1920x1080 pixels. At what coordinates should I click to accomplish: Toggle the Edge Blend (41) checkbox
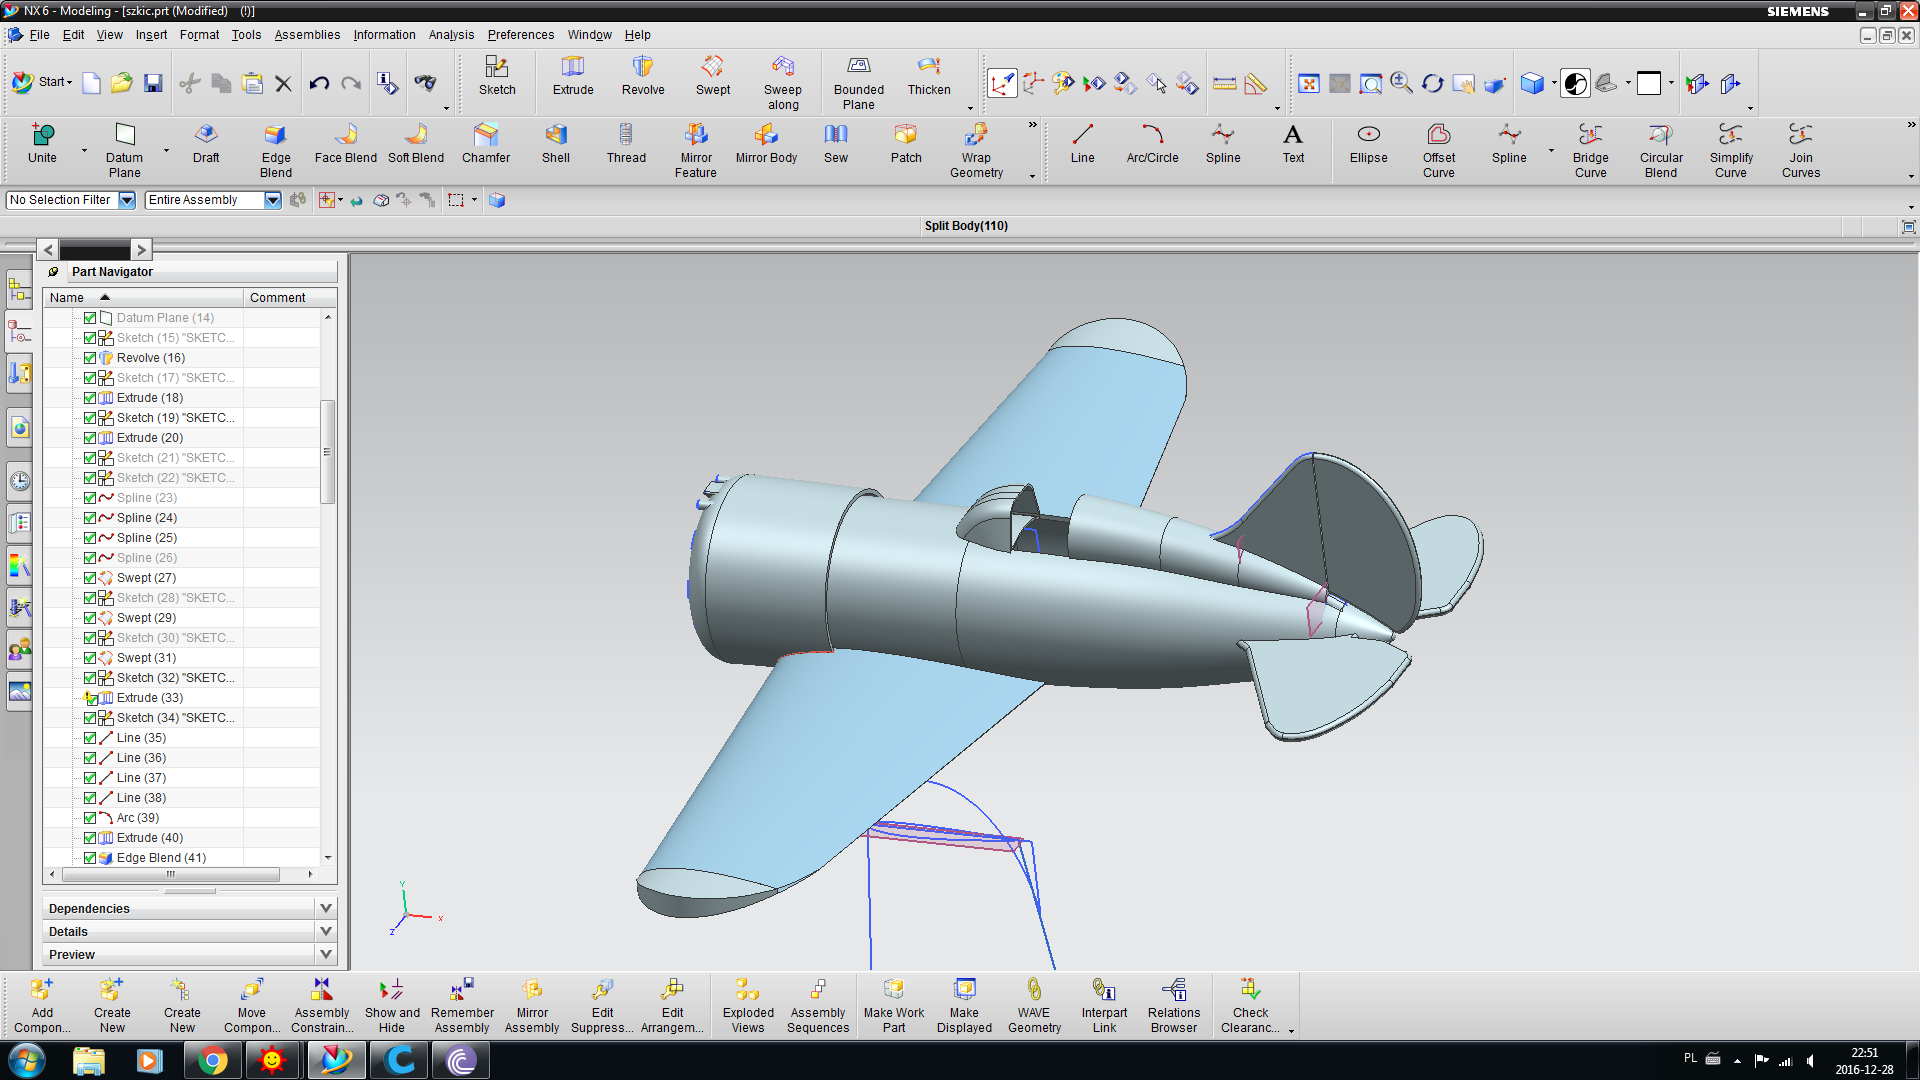point(90,858)
